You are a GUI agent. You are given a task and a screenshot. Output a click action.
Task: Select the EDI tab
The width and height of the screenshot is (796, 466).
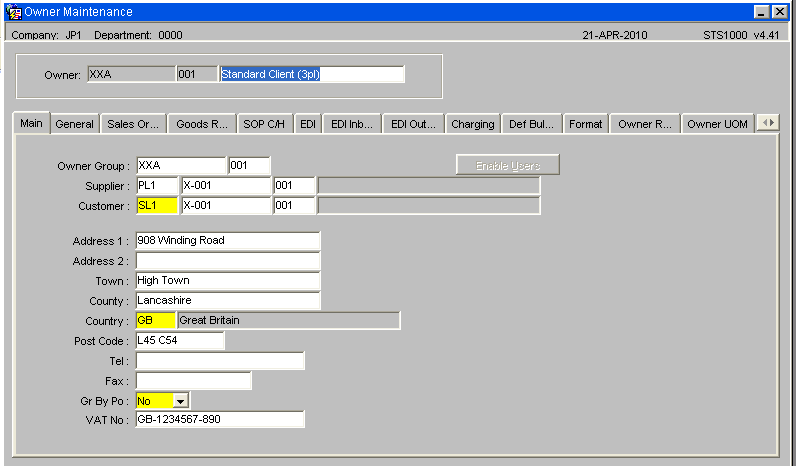click(x=308, y=124)
